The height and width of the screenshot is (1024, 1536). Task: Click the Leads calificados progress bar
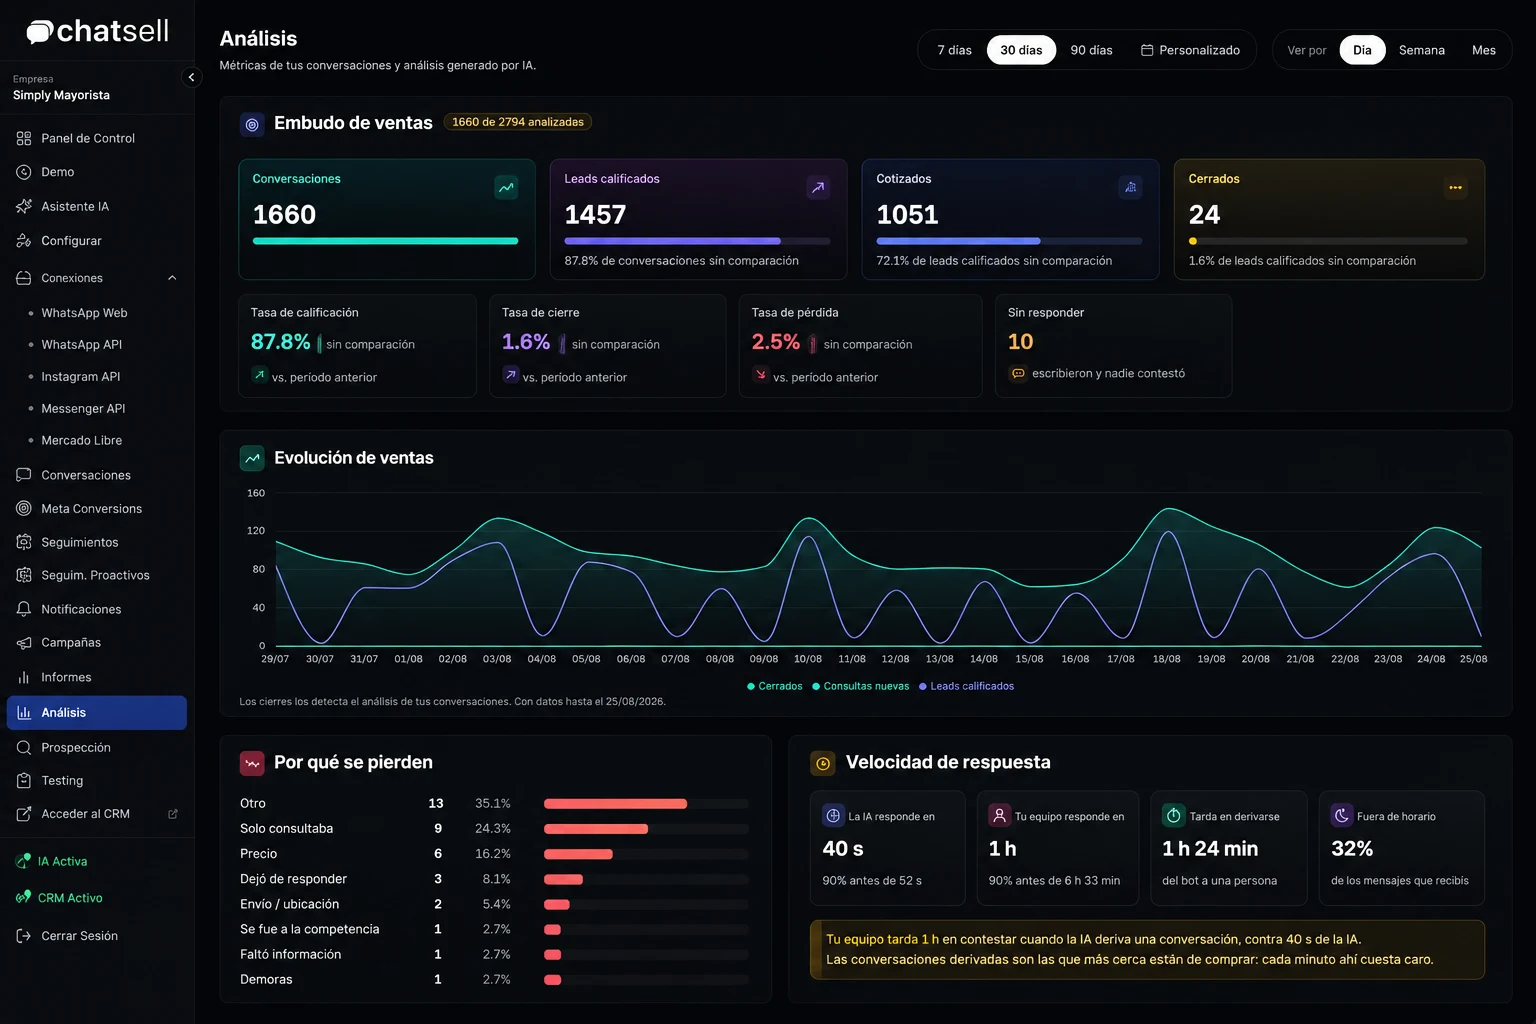point(697,241)
